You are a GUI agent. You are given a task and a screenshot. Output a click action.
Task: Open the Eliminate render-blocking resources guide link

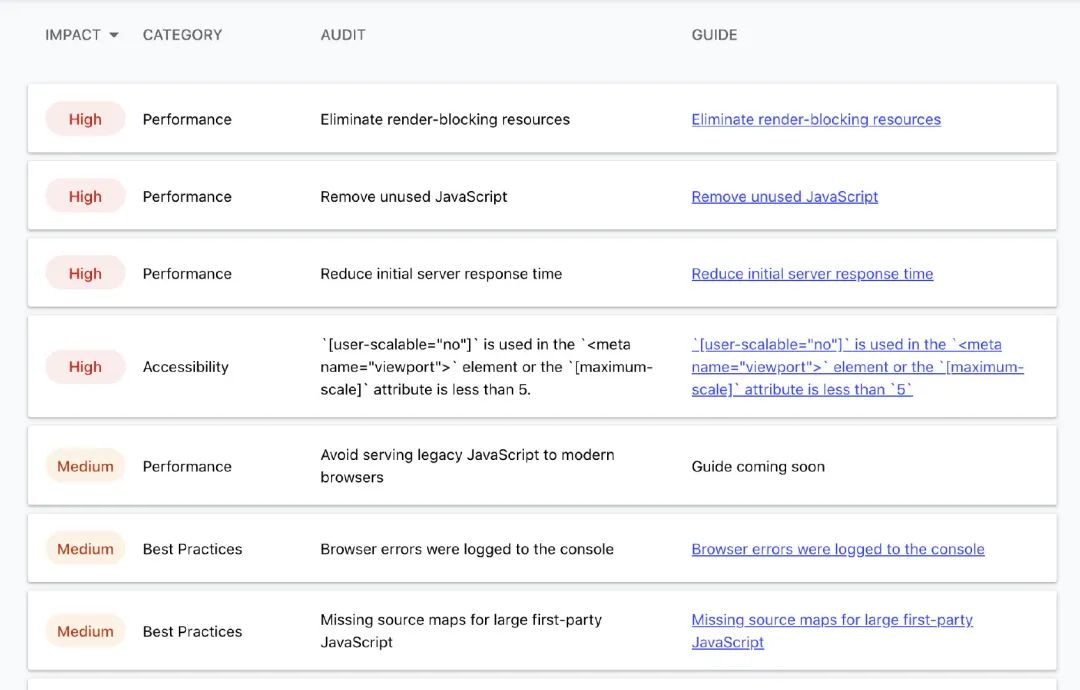[x=816, y=119]
